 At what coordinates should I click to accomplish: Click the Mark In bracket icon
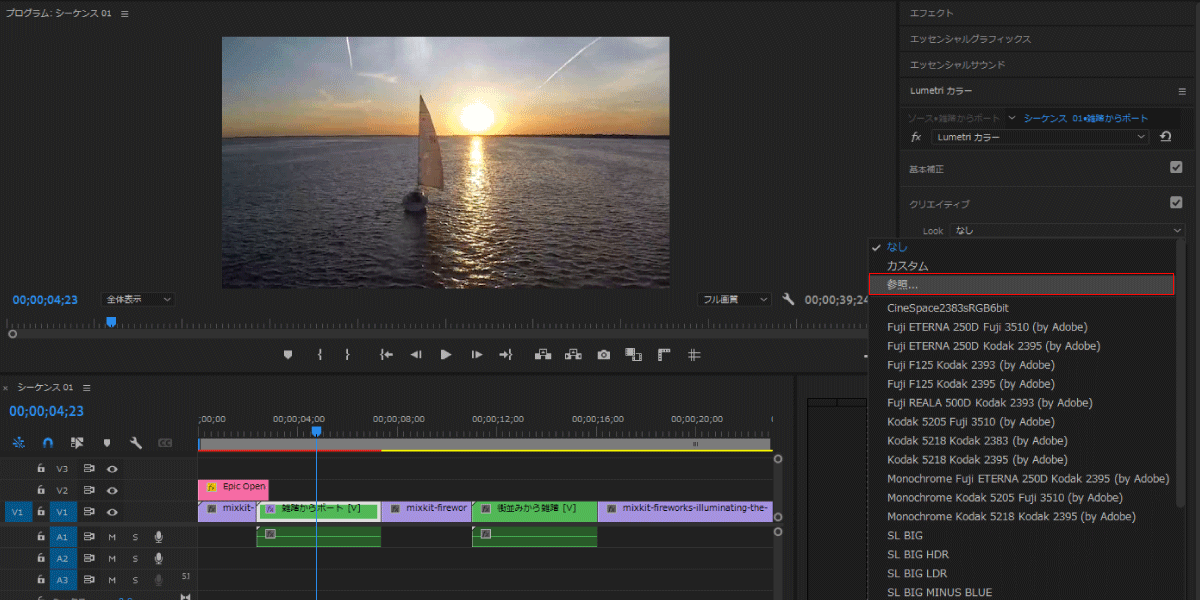click(x=319, y=354)
